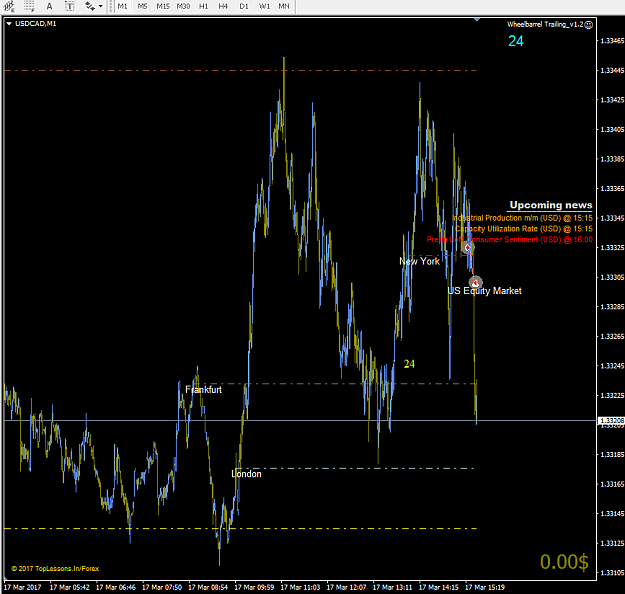Click the toolbar drag handle before M1
This screenshot has height=594, width=625.
tap(110, 6)
